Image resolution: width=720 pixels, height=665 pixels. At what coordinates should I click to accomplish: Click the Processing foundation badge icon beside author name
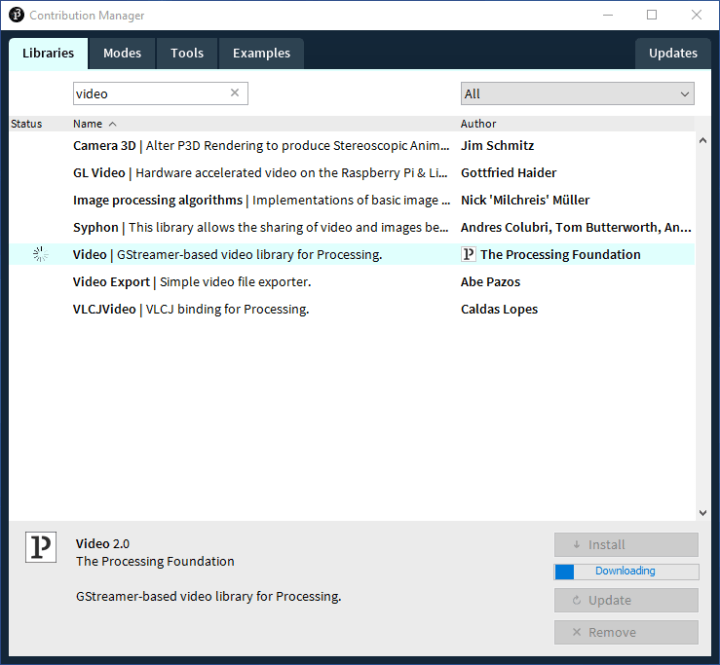pyautogui.click(x=468, y=254)
